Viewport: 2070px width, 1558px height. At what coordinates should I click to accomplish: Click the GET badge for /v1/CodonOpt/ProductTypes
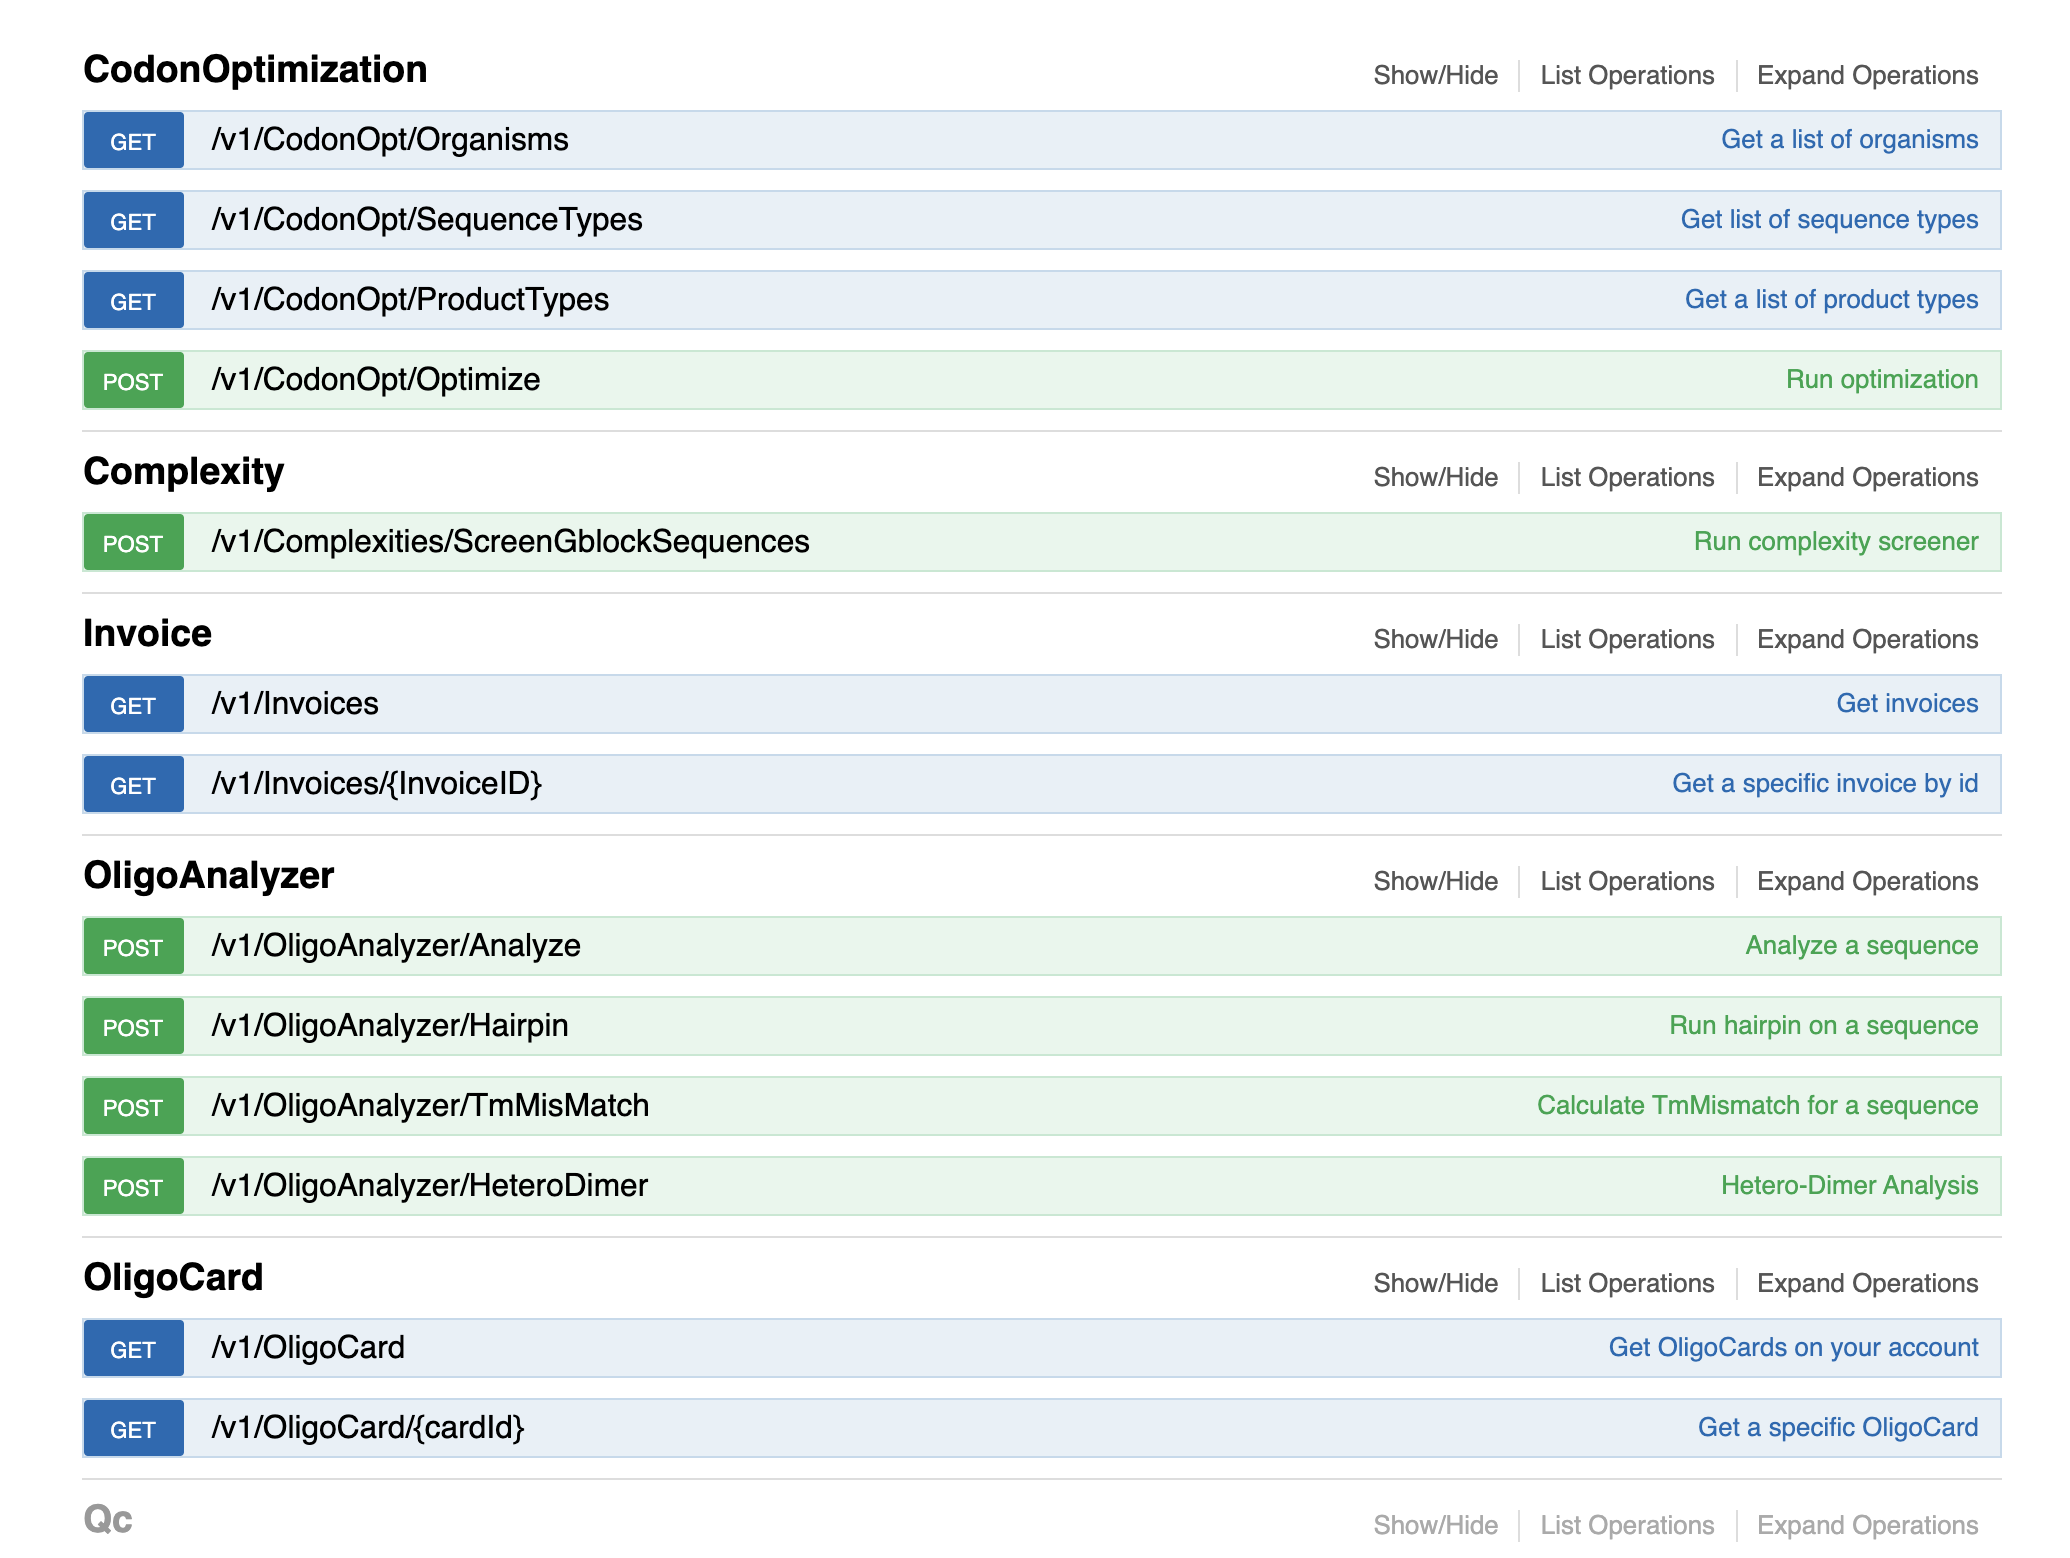pyautogui.click(x=133, y=300)
